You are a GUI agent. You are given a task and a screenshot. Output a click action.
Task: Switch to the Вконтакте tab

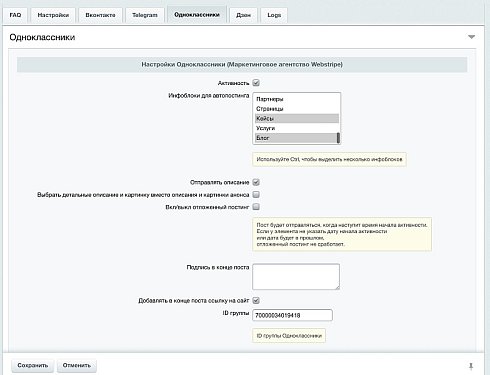point(100,15)
